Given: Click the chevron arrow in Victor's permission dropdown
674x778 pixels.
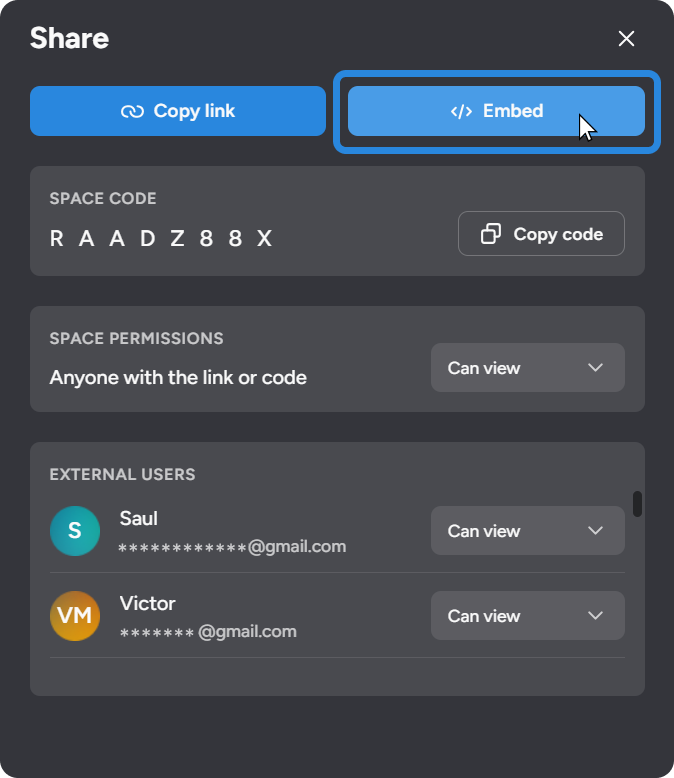Looking at the screenshot, I should tap(596, 616).
